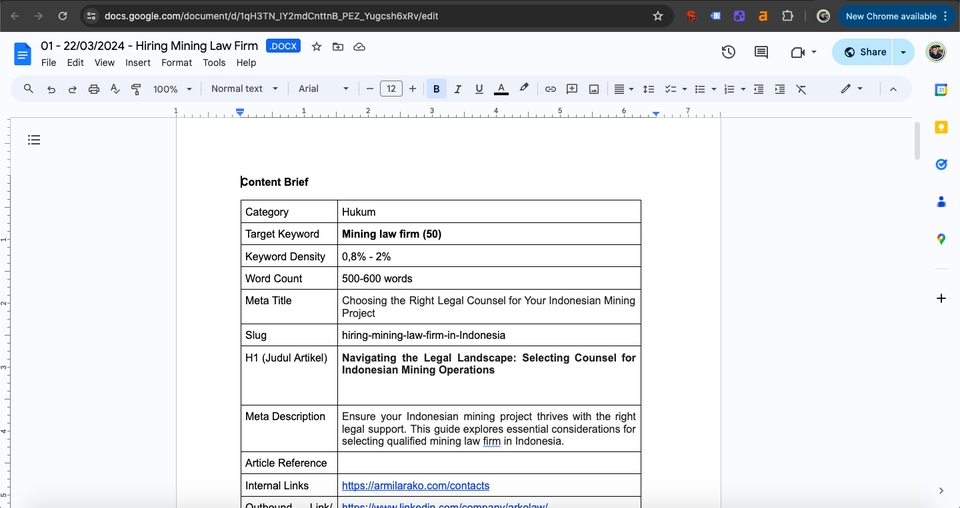Star this document
960x508 pixels.
pyautogui.click(x=317, y=47)
